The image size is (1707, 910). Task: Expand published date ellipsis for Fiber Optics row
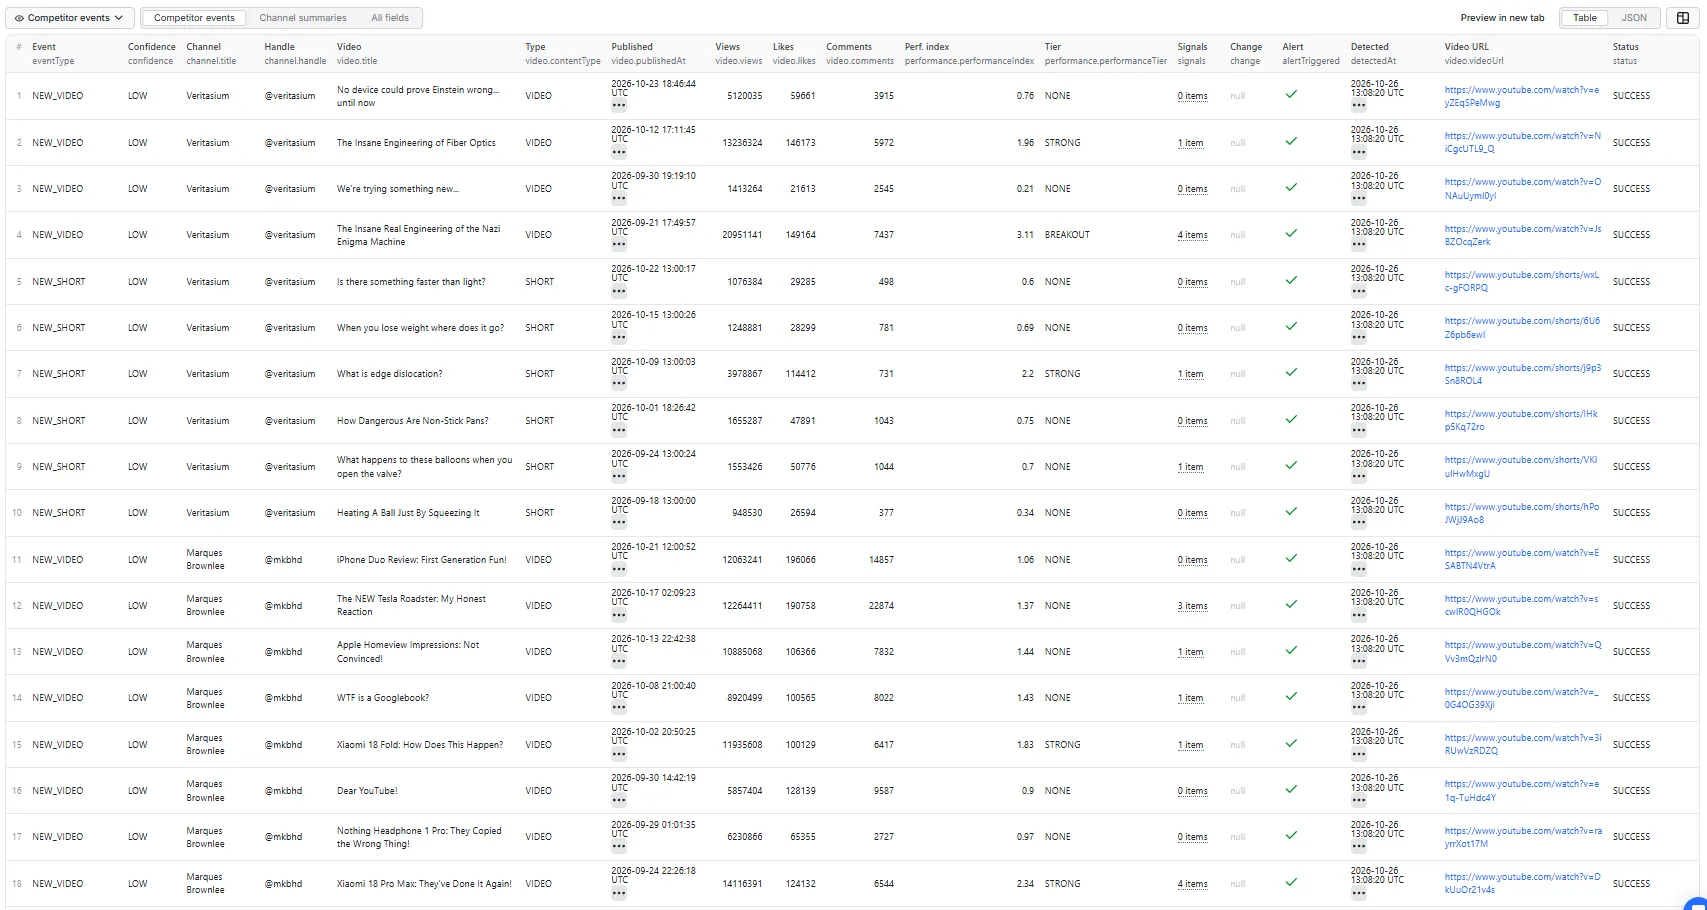click(619, 153)
